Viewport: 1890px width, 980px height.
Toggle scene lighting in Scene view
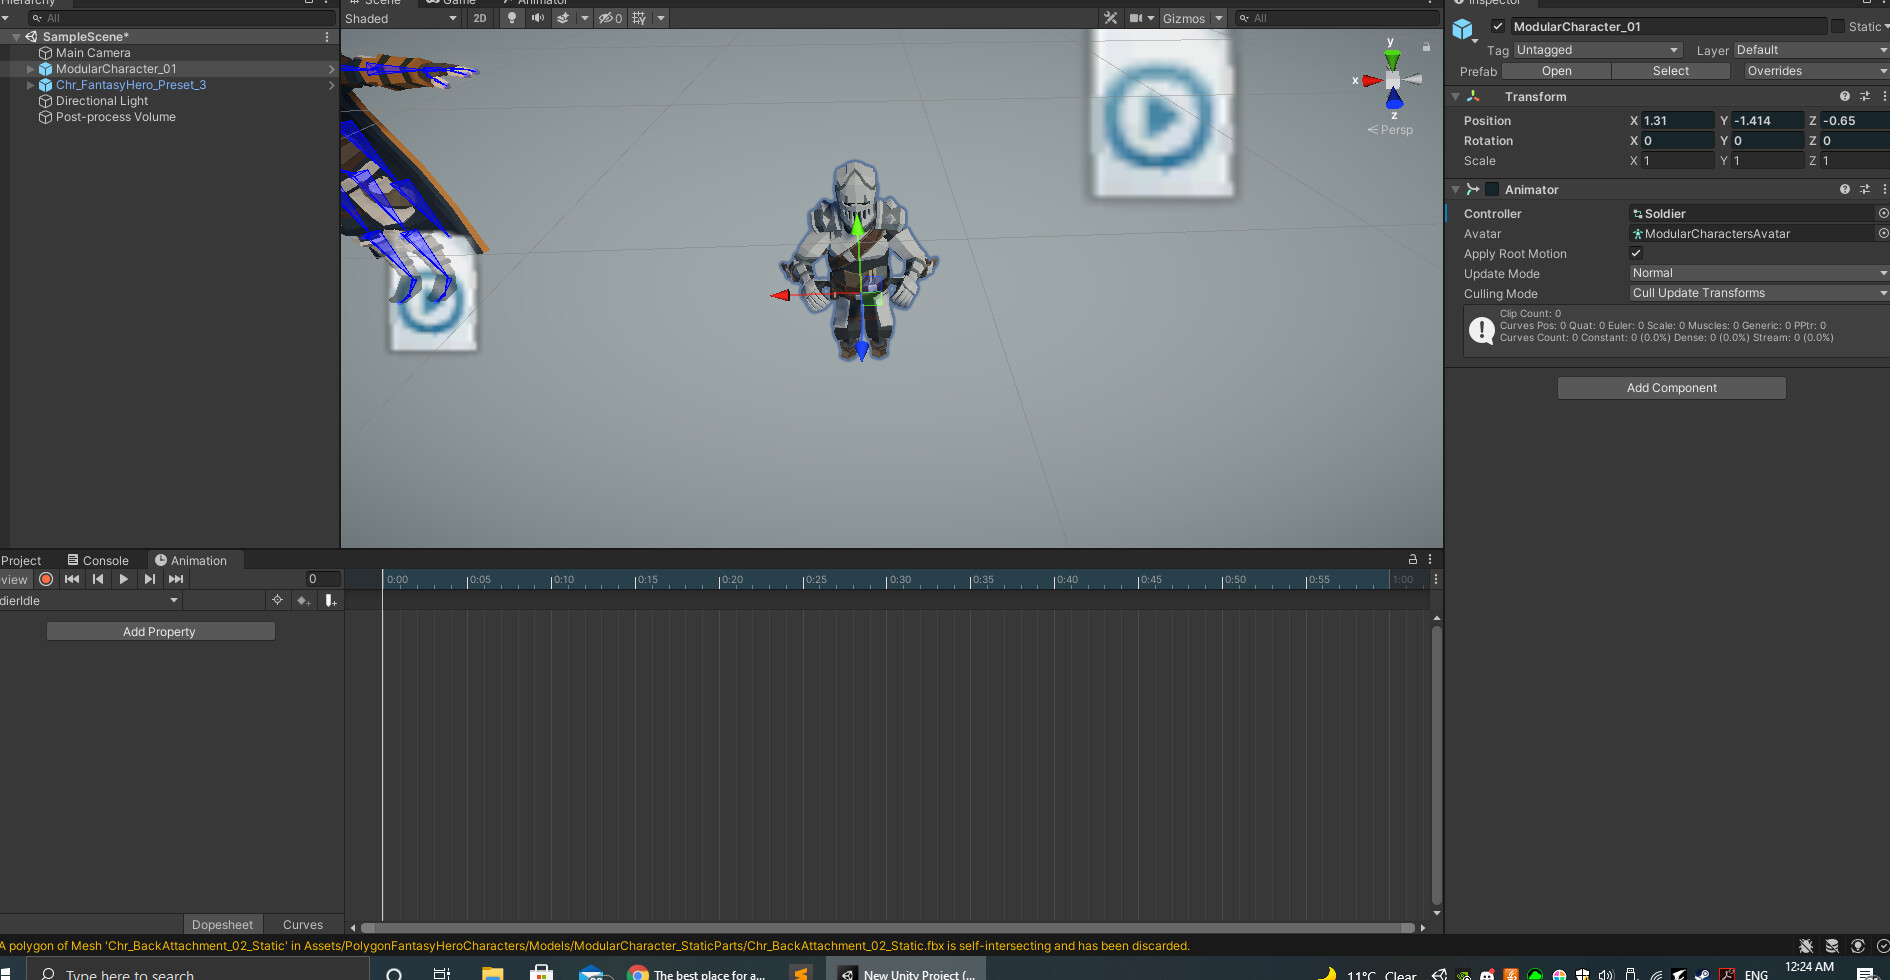pos(512,18)
